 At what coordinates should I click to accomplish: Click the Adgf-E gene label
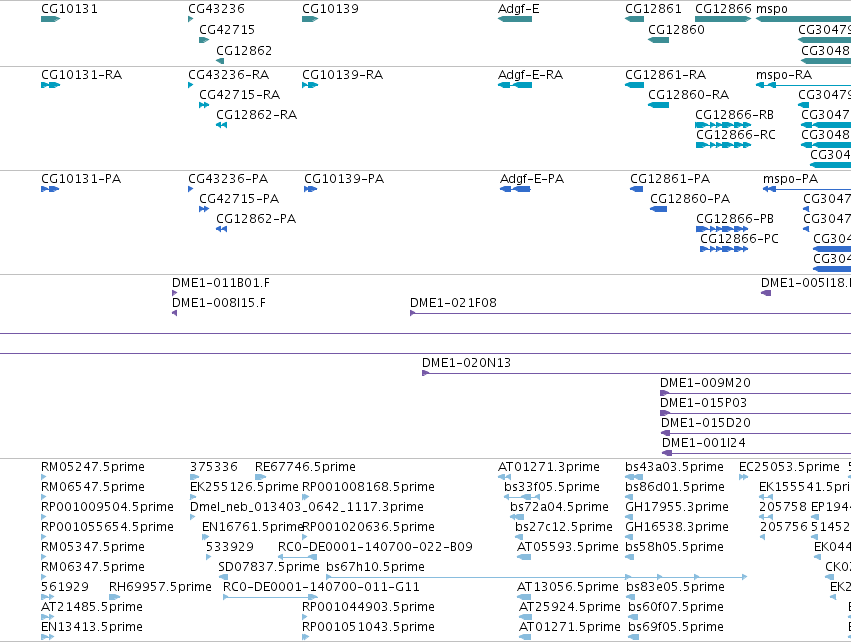[519, 9]
